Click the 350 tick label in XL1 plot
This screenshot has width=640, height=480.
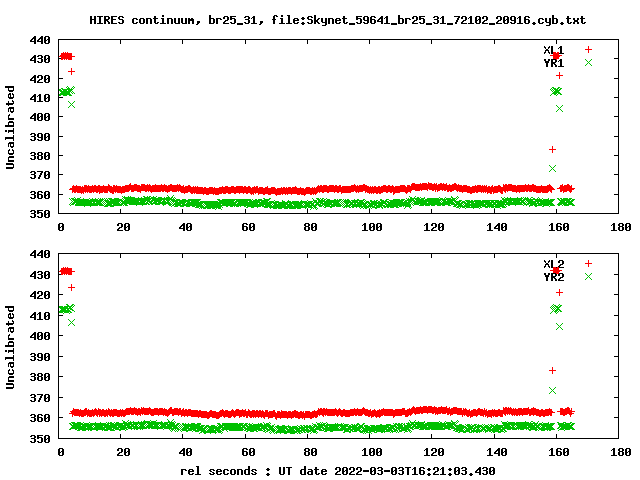pos(40,214)
